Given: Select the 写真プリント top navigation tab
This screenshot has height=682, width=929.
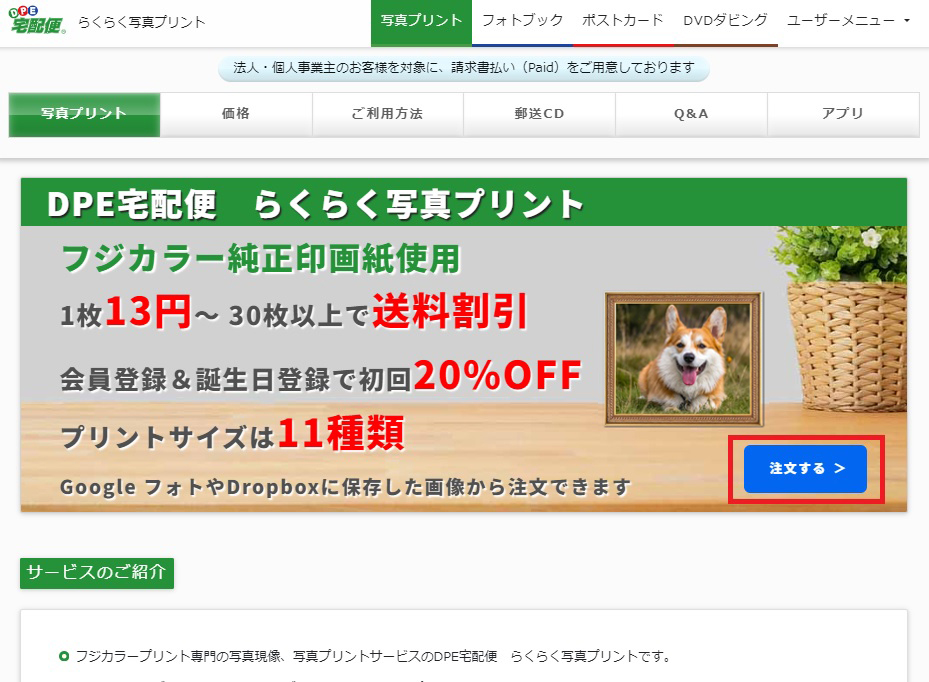Looking at the screenshot, I should coord(421,23).
